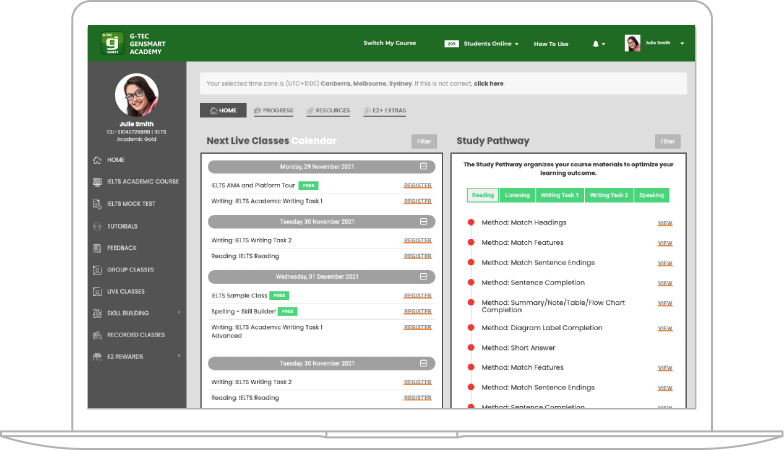Collapse the Monday, 29 November 2021 section

coord(424,166)
